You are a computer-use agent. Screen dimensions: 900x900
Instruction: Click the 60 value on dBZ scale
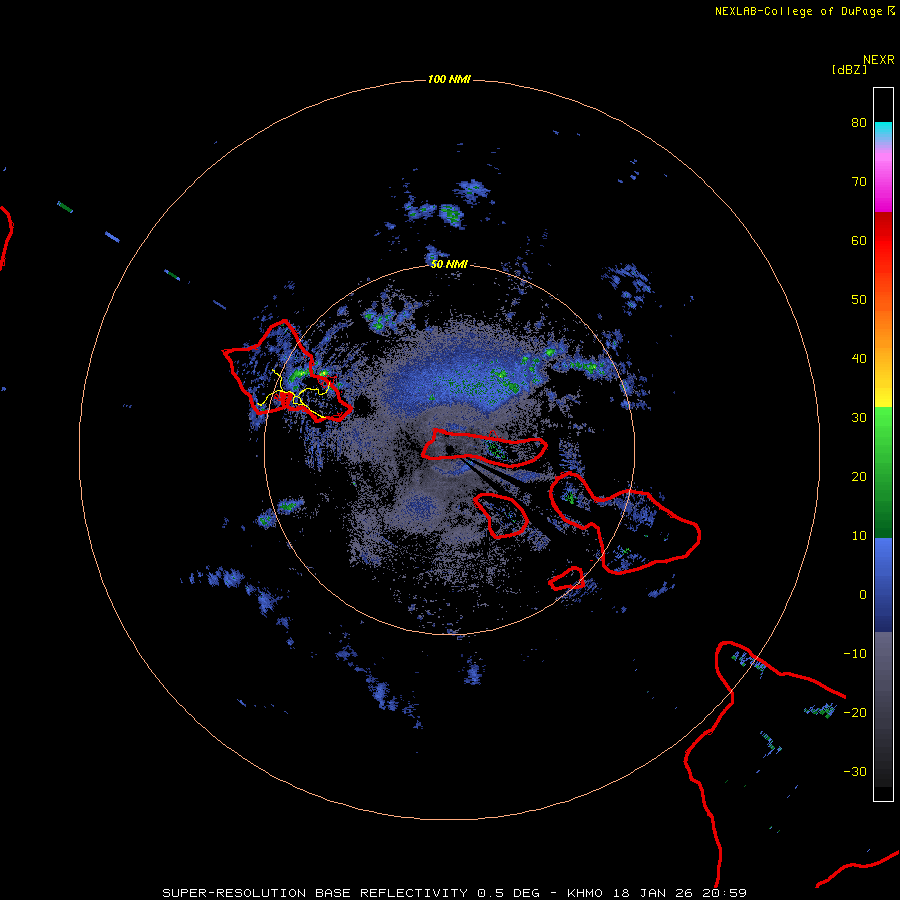(859, 240)
